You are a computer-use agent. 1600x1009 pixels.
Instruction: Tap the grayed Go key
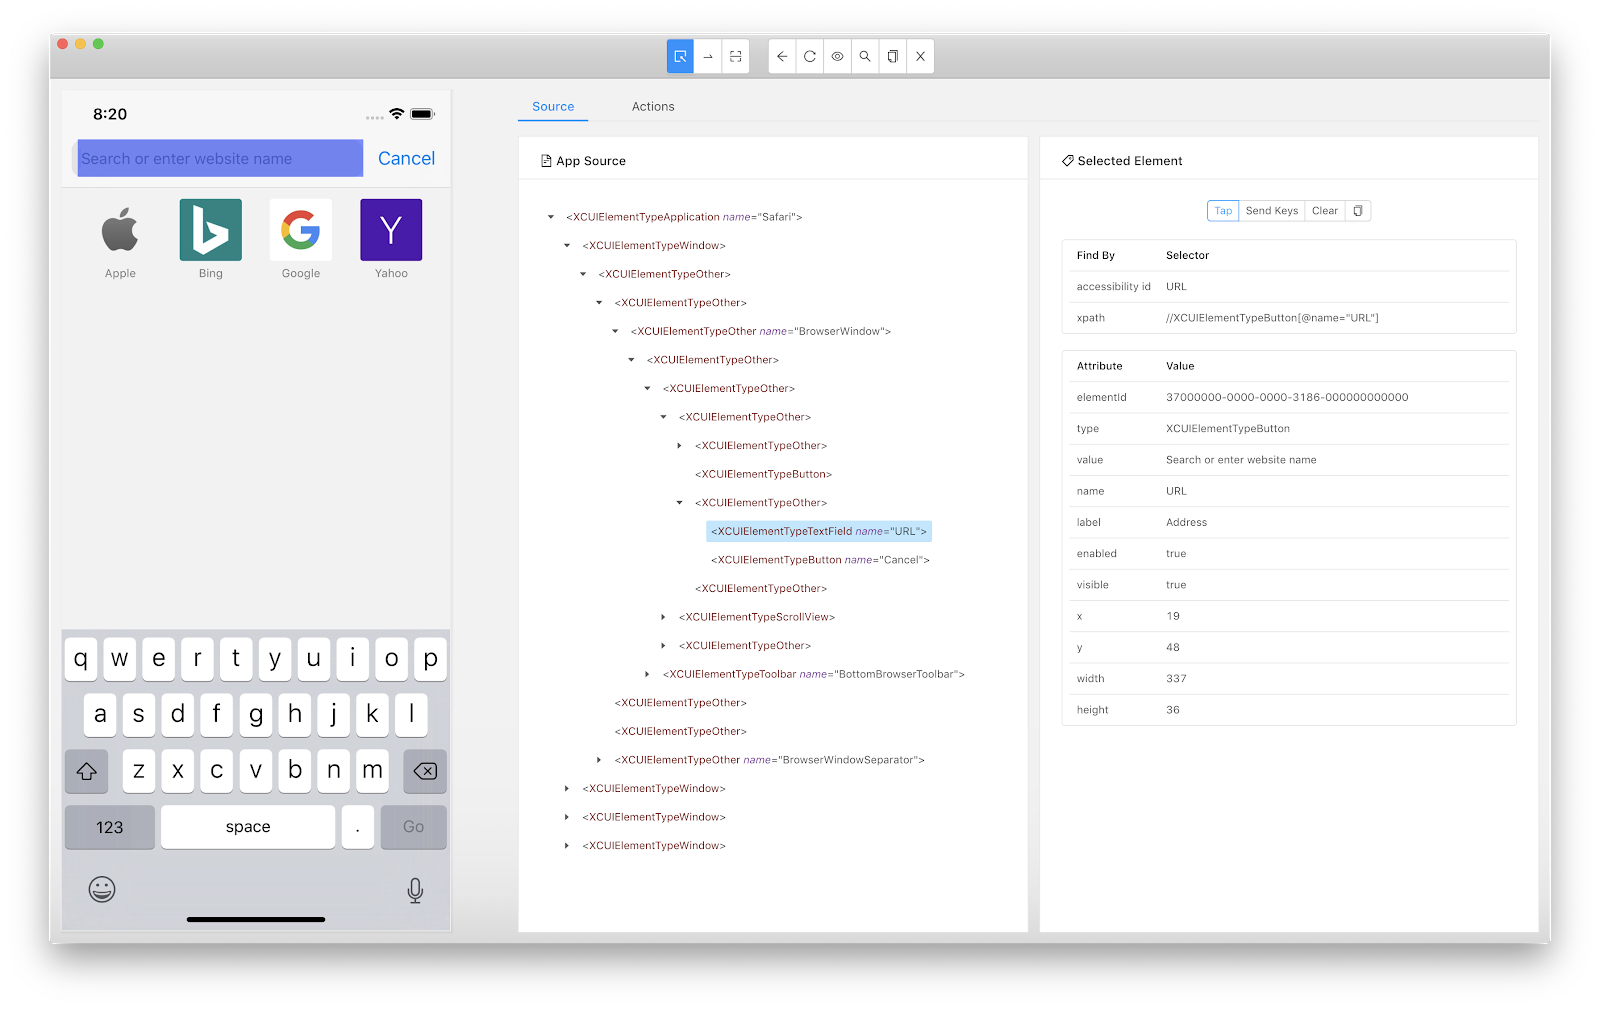[x=414, y=827]
